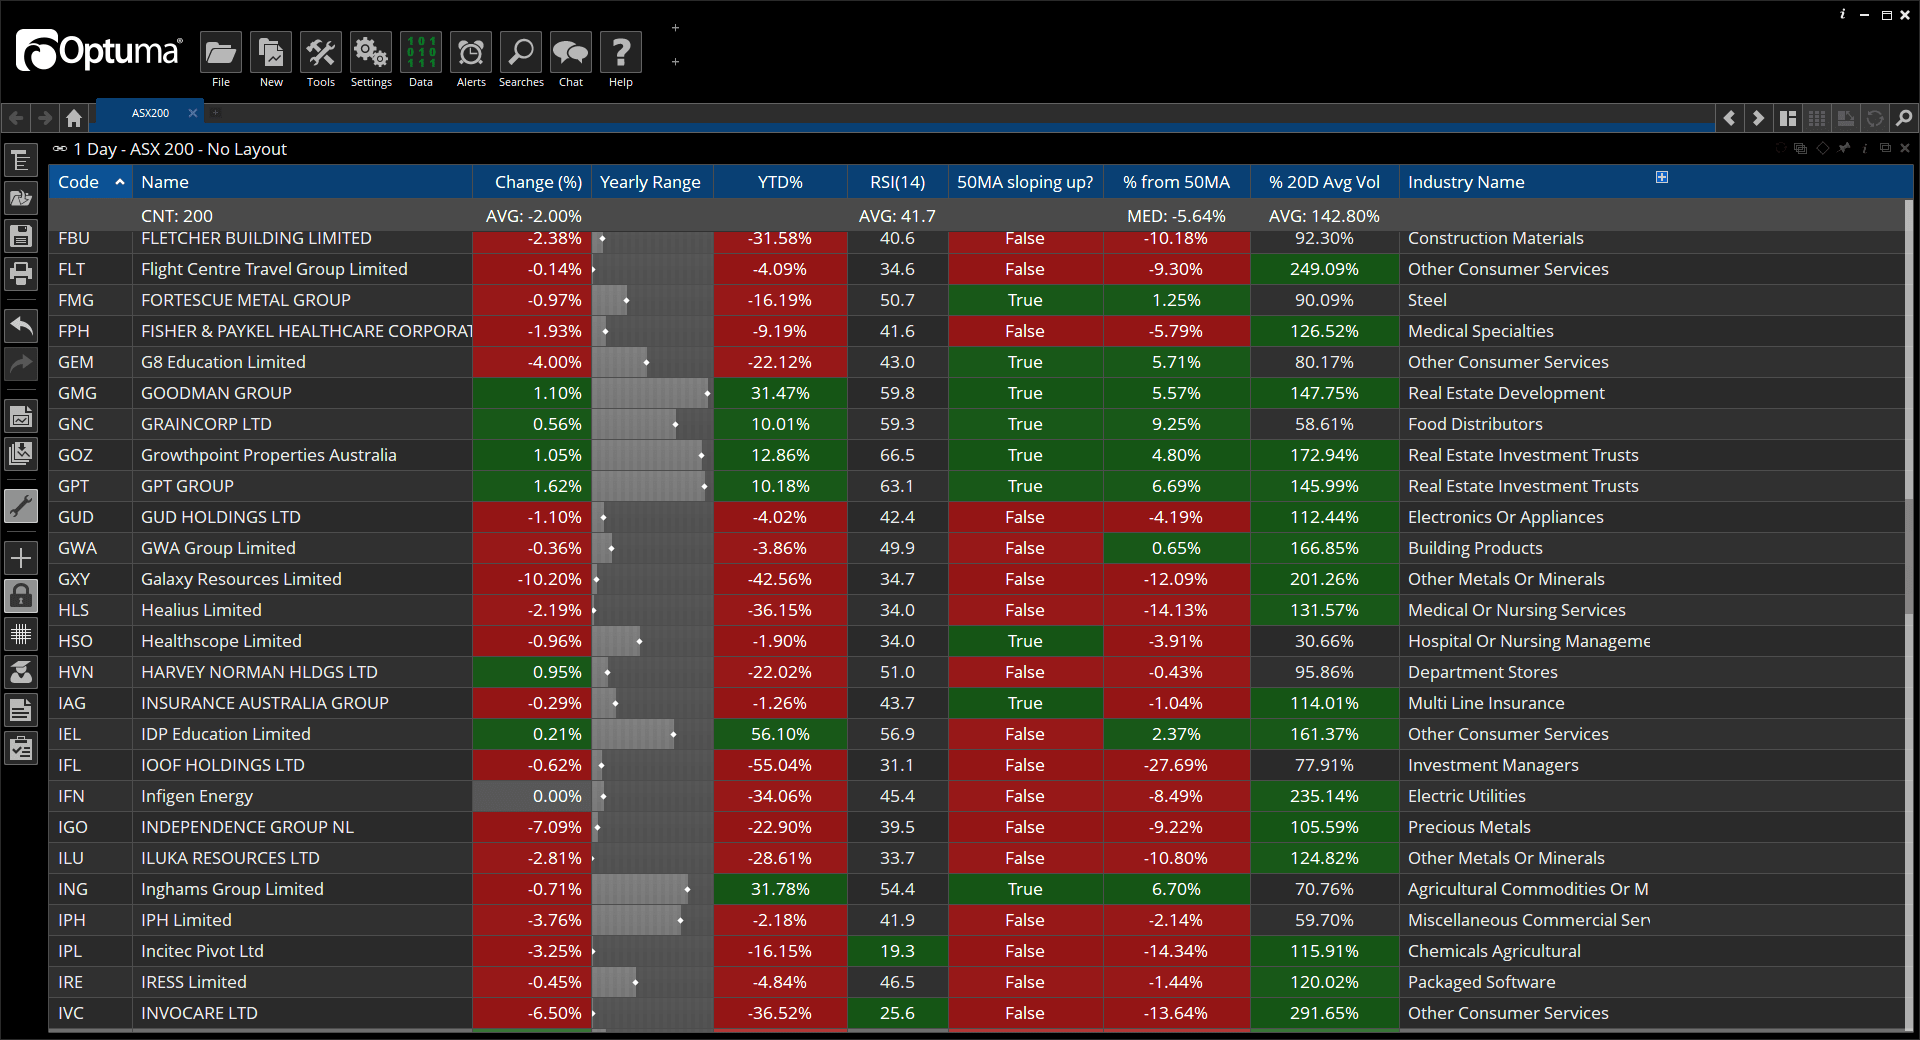The height and width of the screenshot is (1040, 1920).
Task: Click the export images download icon
Action: pyautogui.click(x=21, y=454)
